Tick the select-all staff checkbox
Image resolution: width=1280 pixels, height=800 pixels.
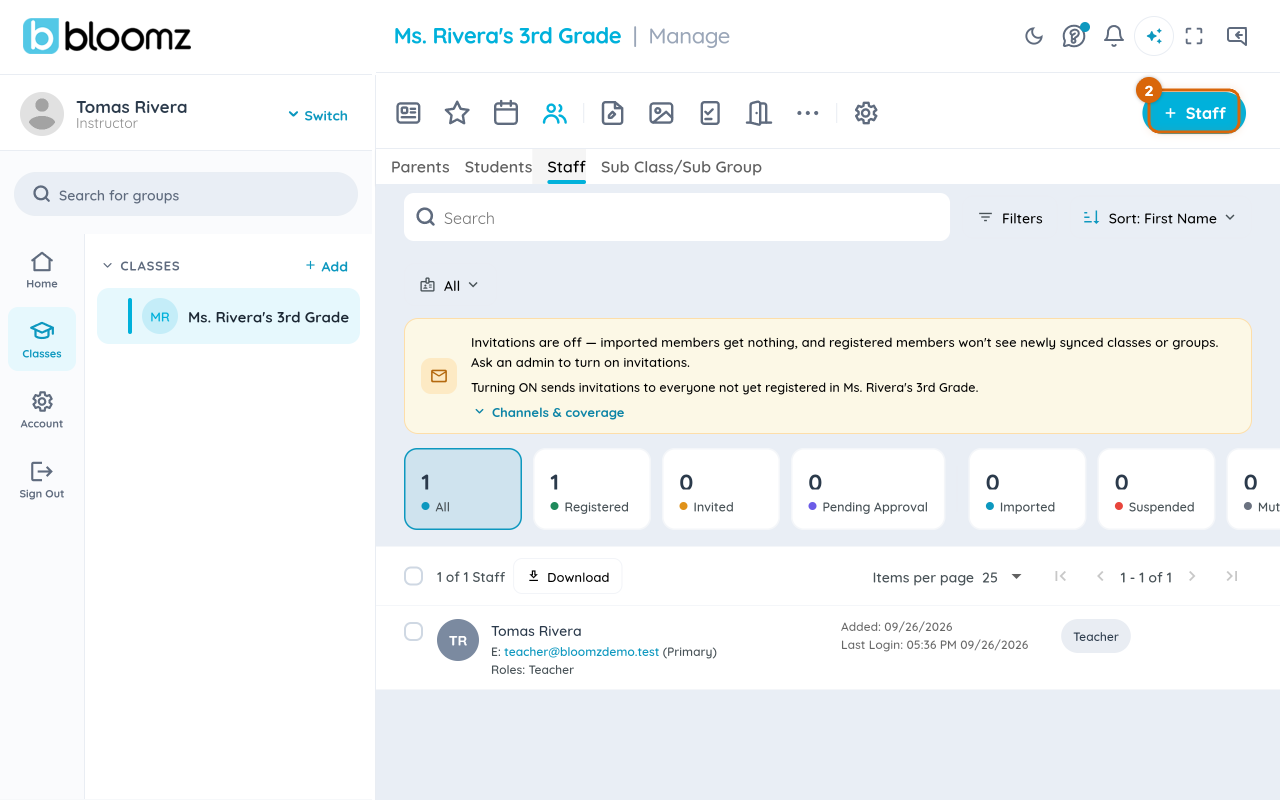413,576
